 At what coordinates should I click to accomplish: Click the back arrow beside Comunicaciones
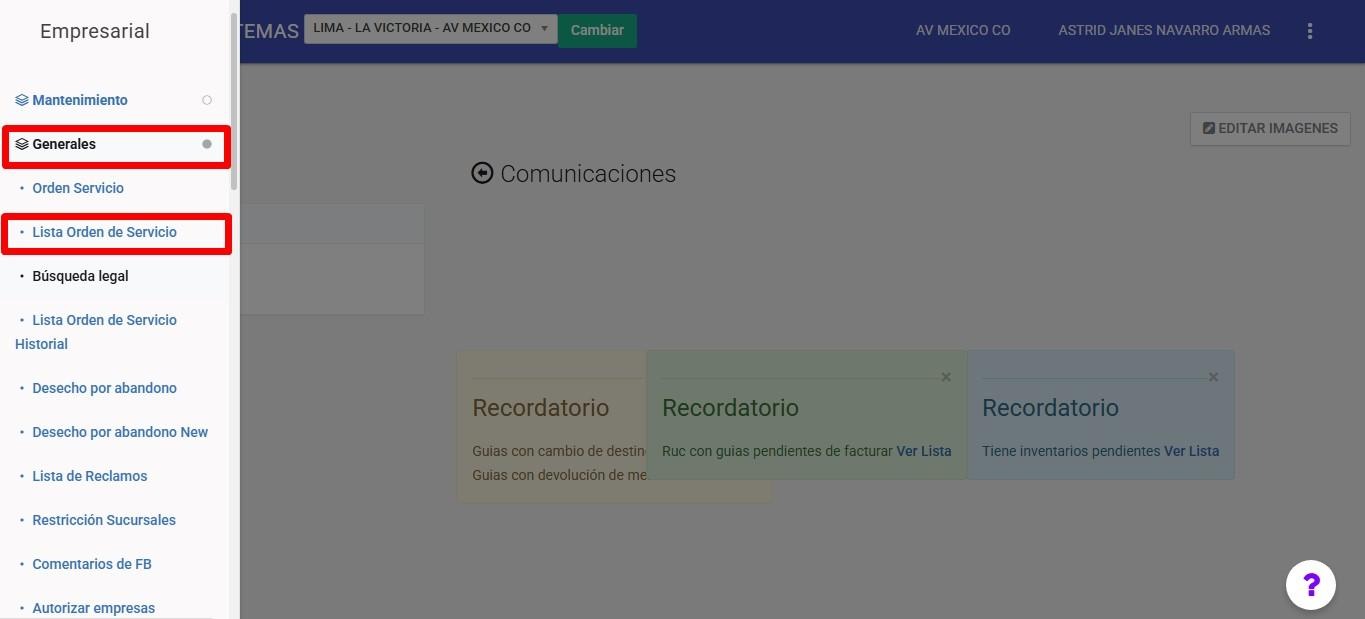[482, 174]
